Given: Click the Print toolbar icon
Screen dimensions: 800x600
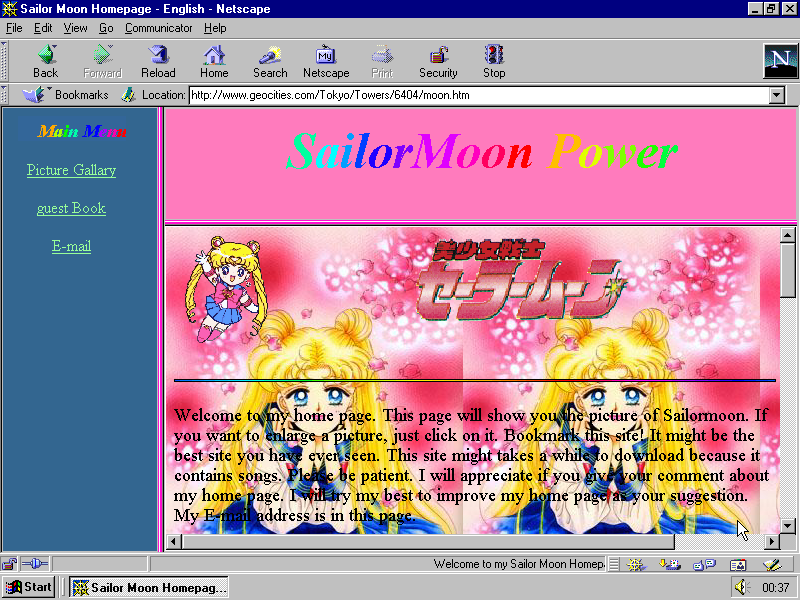Looking at the screenshot, I should pyautogui.click(x=382, y=61).
